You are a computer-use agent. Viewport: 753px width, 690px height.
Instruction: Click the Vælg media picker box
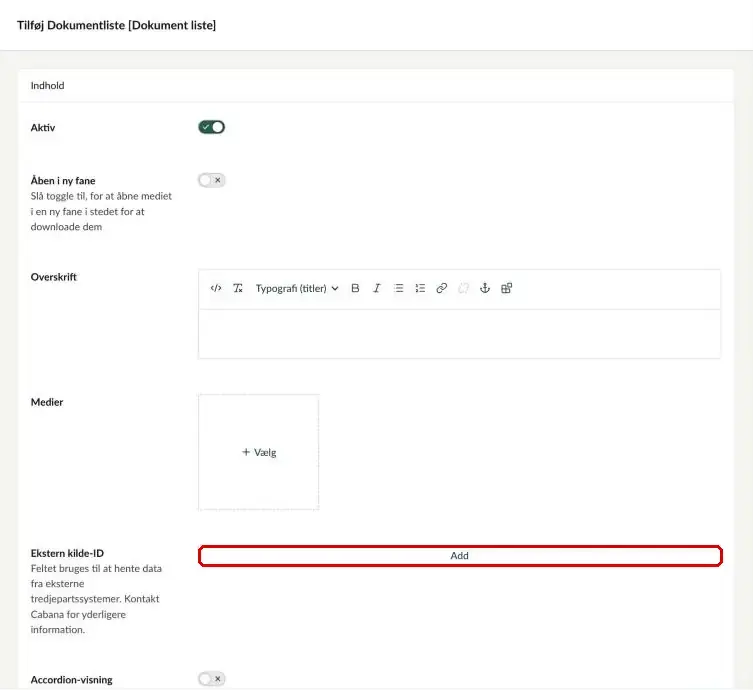pyautogui.click(x=259, y=452)
